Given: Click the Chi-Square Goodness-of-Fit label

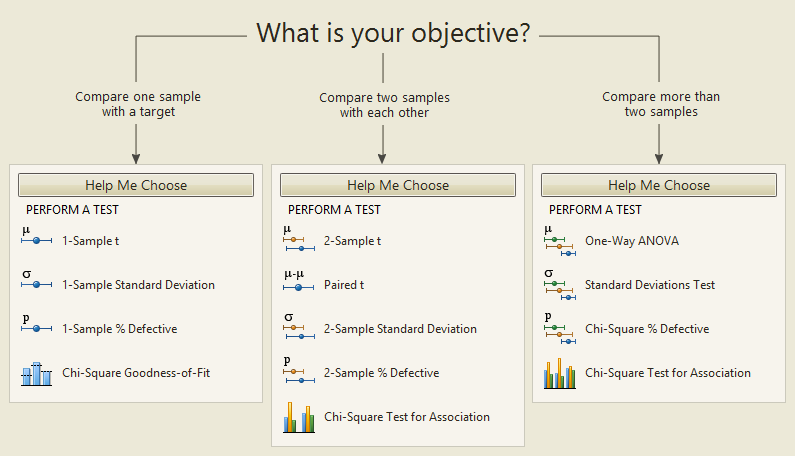Looking at the screenshot, I should 136,373.
